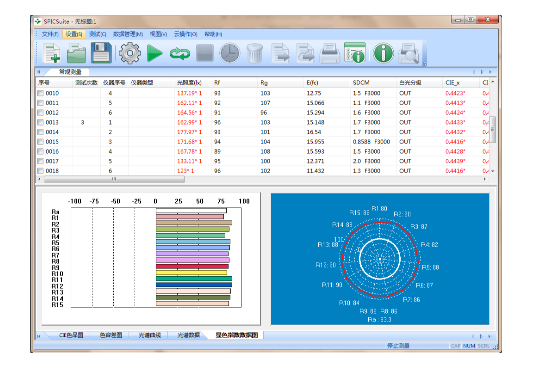This screenshot has width=540, height=380.
Task: Open a file using the folder icon
Action: point(76,53)
